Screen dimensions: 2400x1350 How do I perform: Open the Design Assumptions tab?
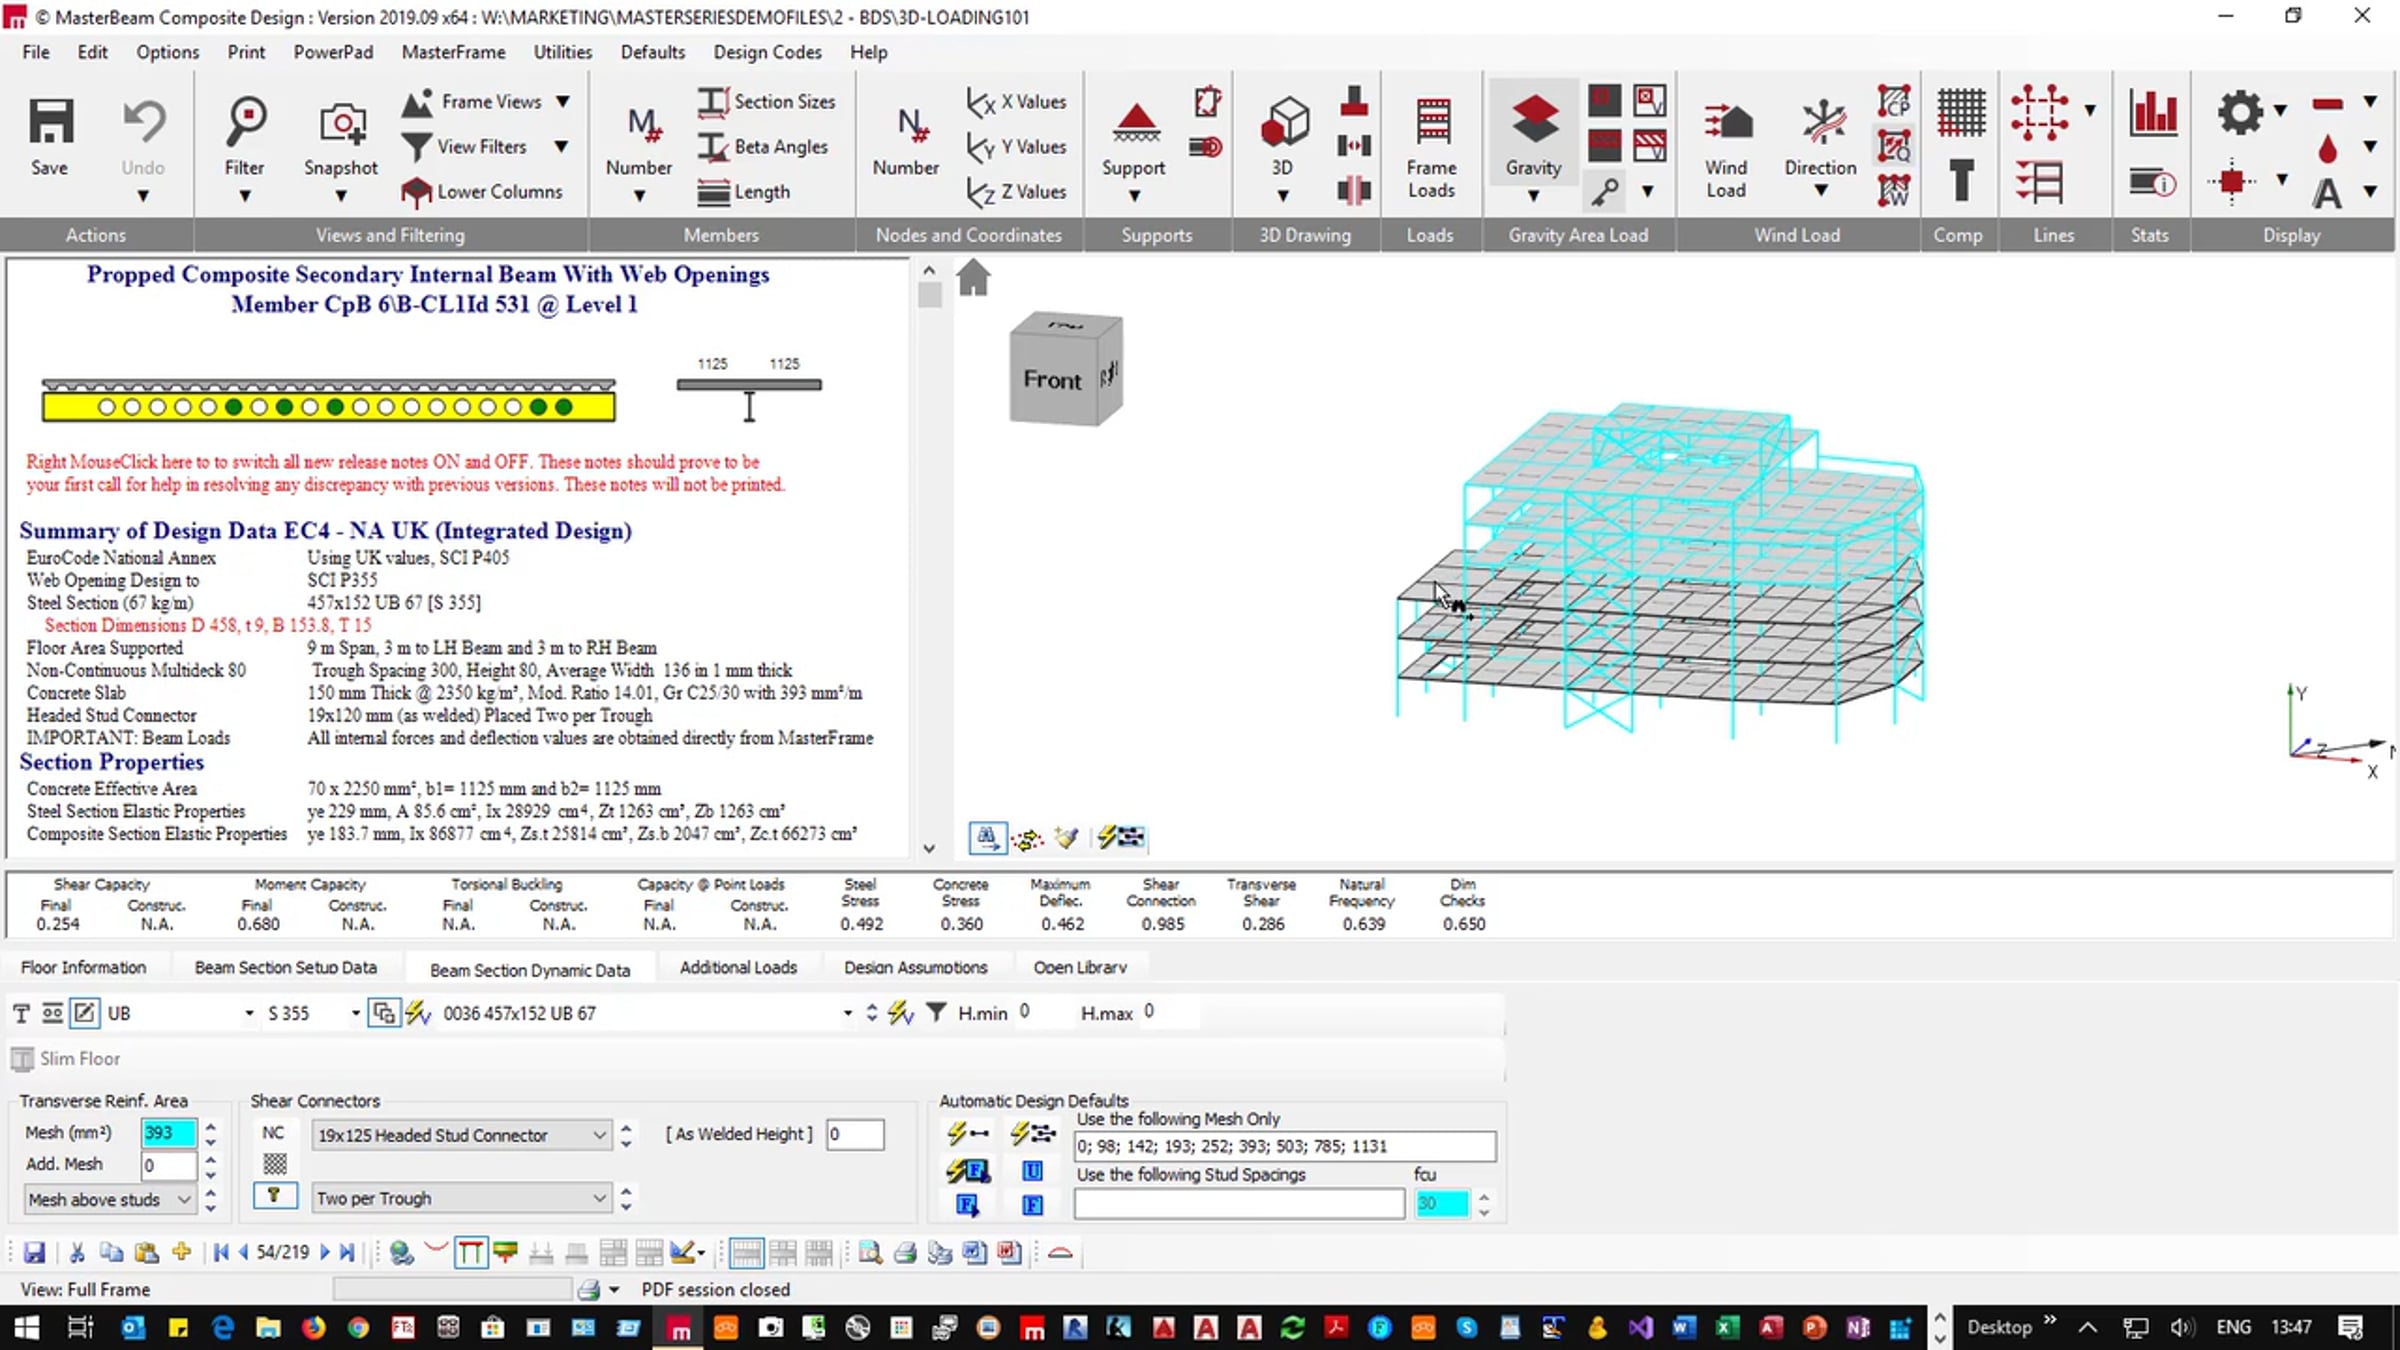click(915, 967)
